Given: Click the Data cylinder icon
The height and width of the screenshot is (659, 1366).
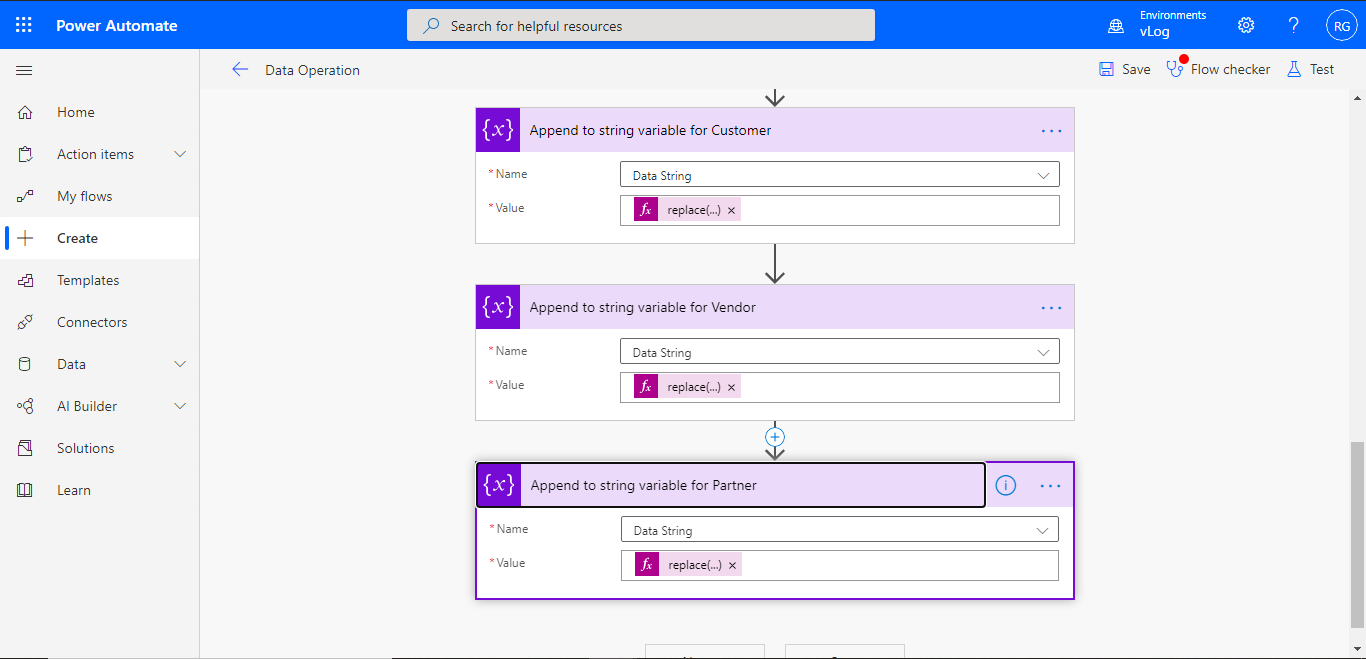Looking at the screenshot, I should tap(25, 364).
